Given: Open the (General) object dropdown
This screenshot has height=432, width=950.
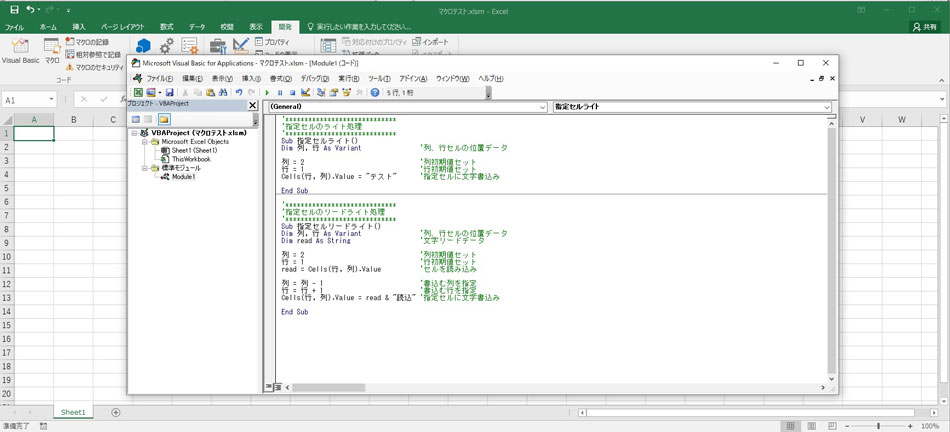Looking at the screenshot, I should tap(542, 107).
